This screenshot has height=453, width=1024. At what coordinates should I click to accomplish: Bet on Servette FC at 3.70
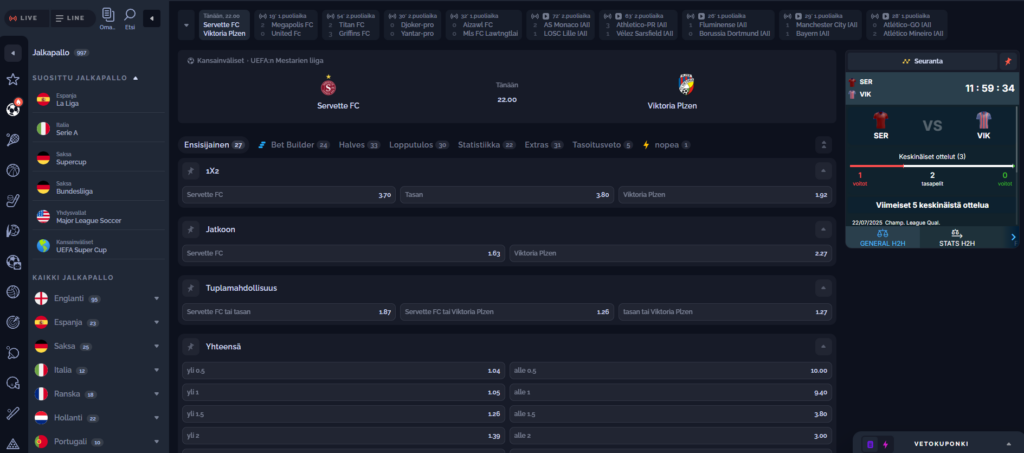click(x=289, y=195)
